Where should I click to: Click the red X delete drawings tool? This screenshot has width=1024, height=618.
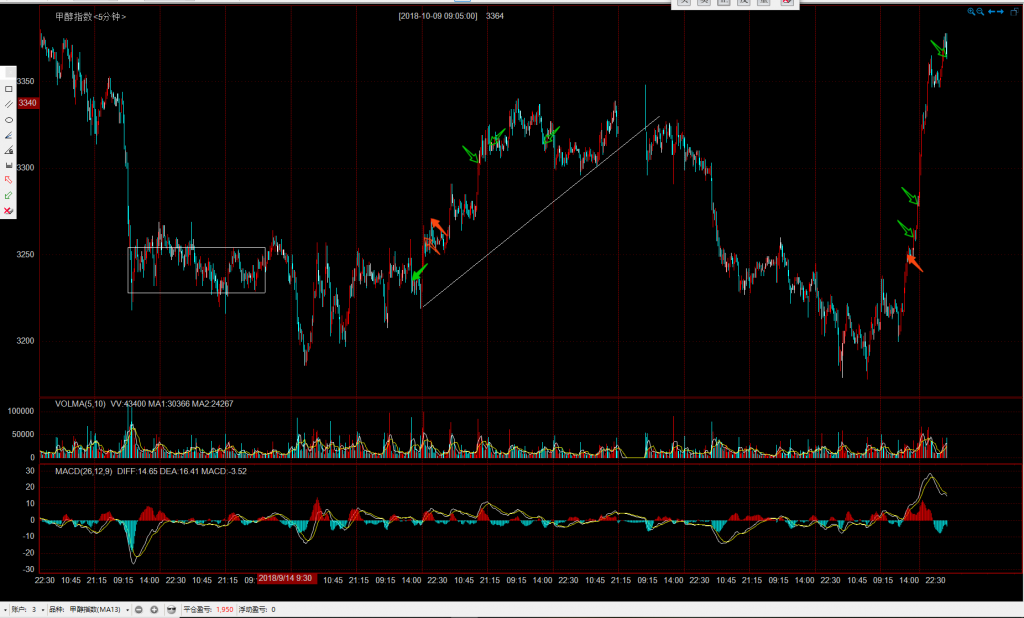(9, 211)
